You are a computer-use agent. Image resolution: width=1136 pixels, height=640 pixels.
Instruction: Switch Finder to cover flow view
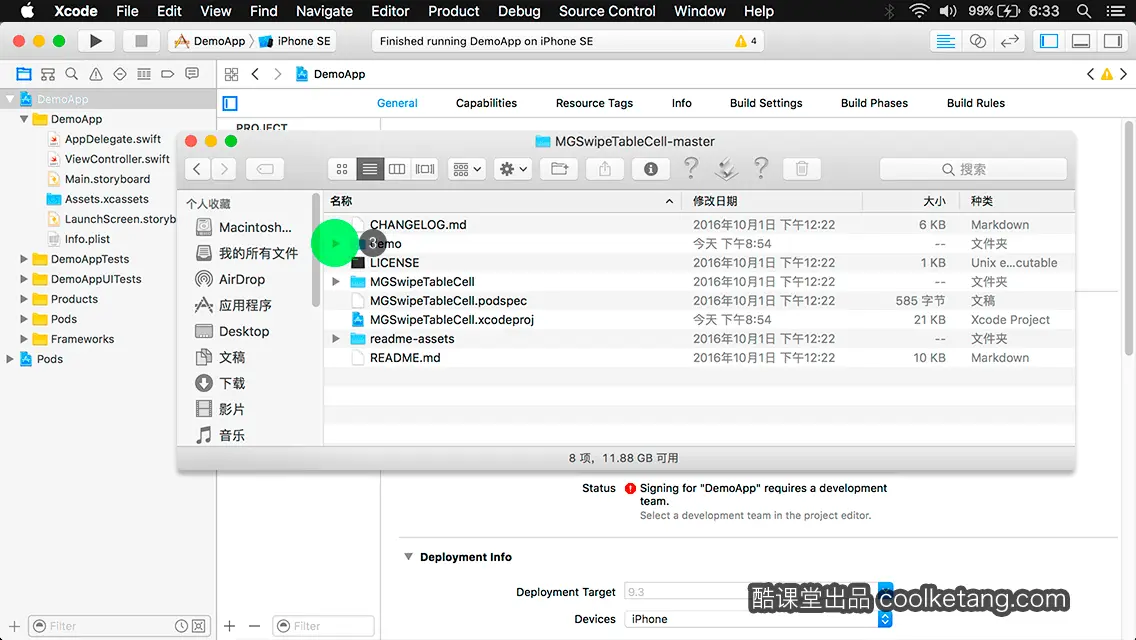pos(425,169)
